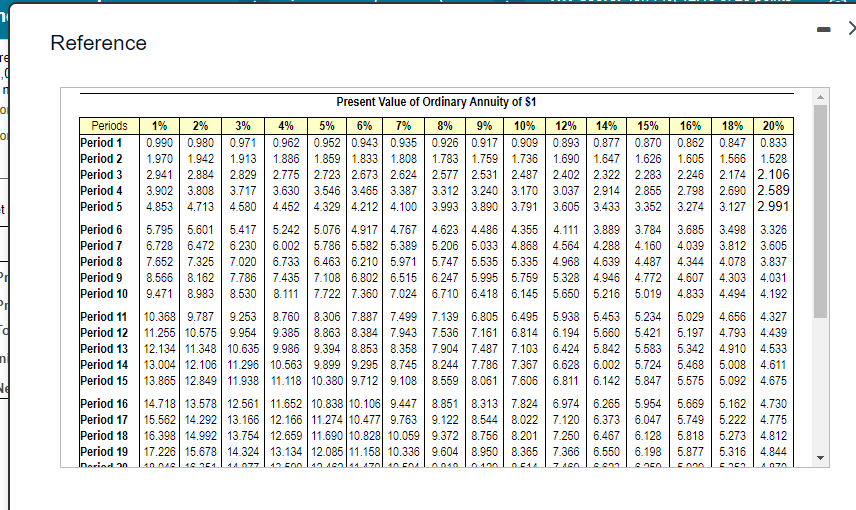Select the 15% column header
856x510 pixels.
648,126
